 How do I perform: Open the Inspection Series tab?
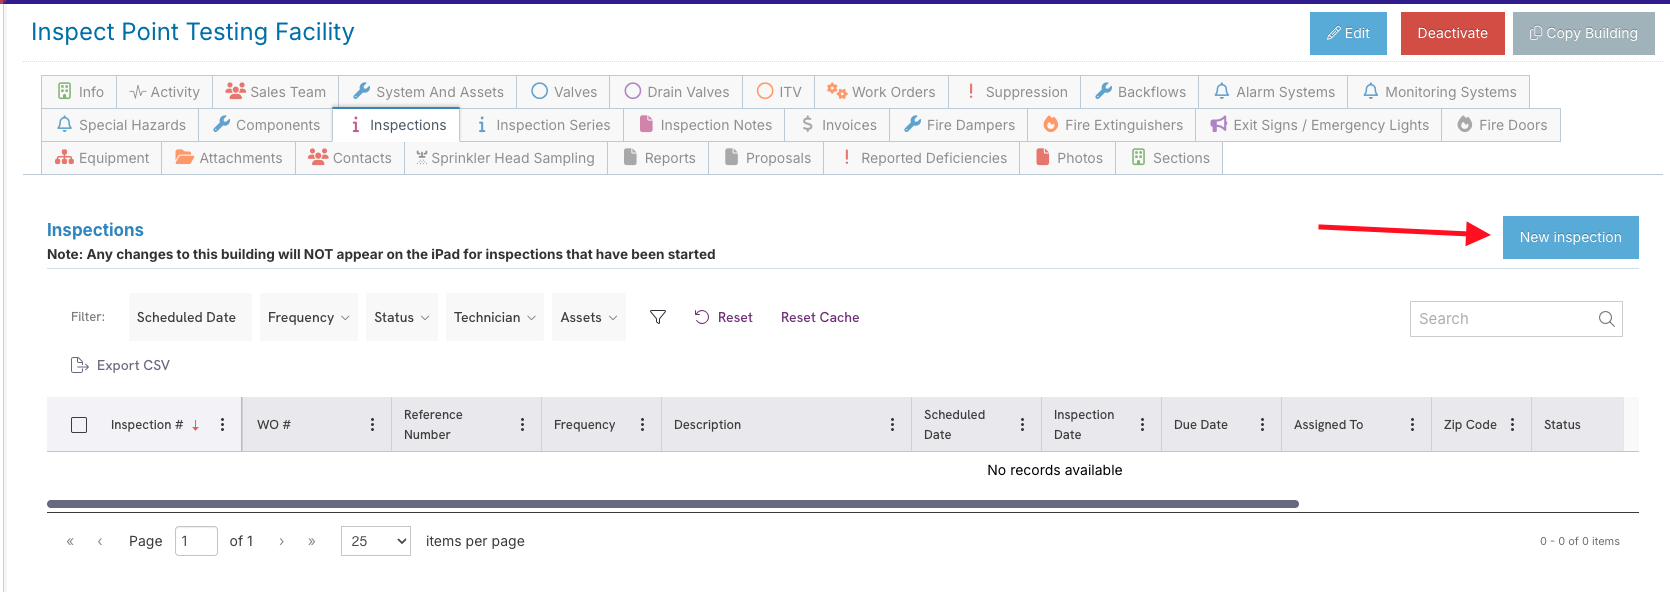[x=542, y=125]
